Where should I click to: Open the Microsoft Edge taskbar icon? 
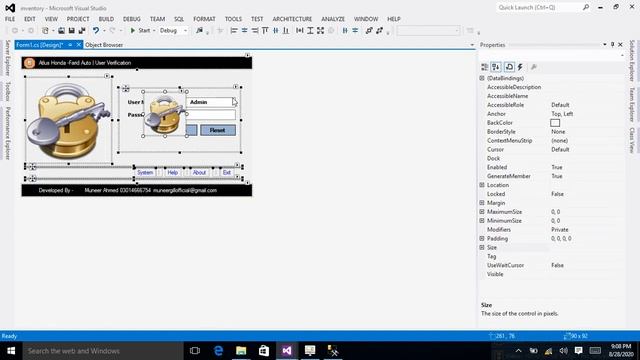[x=218, y=351]
